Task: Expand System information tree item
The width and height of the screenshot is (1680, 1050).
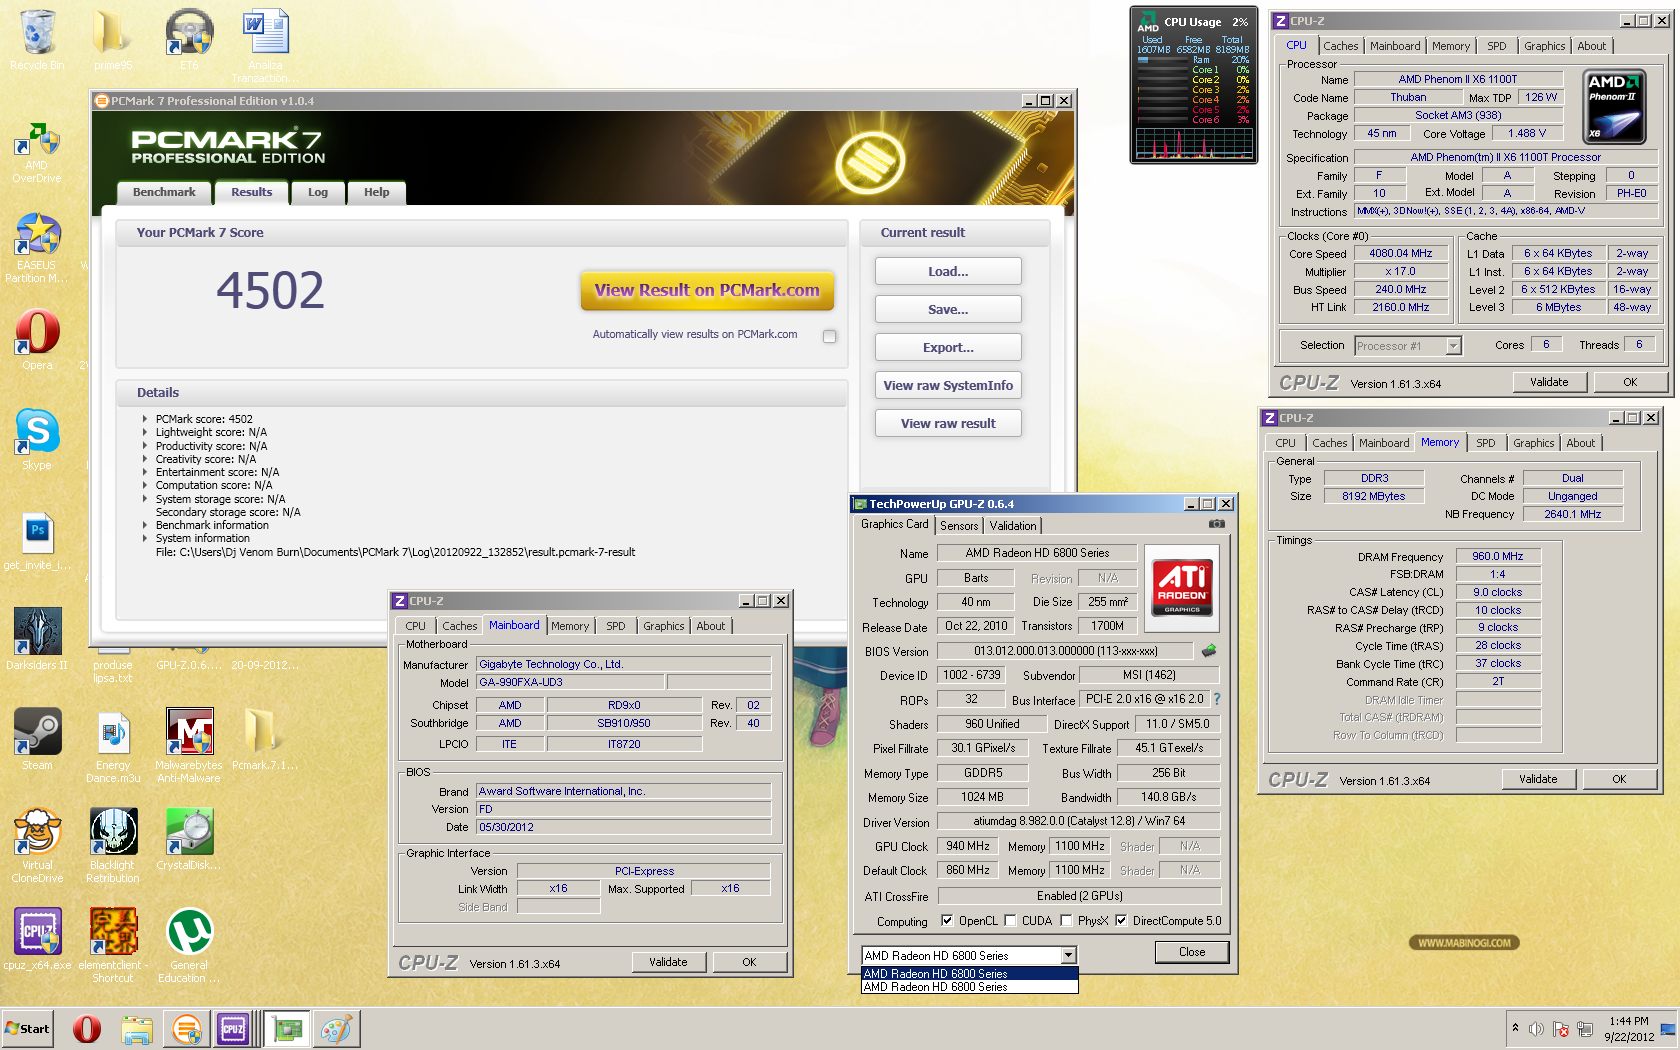Action: [x=145, y=538]
